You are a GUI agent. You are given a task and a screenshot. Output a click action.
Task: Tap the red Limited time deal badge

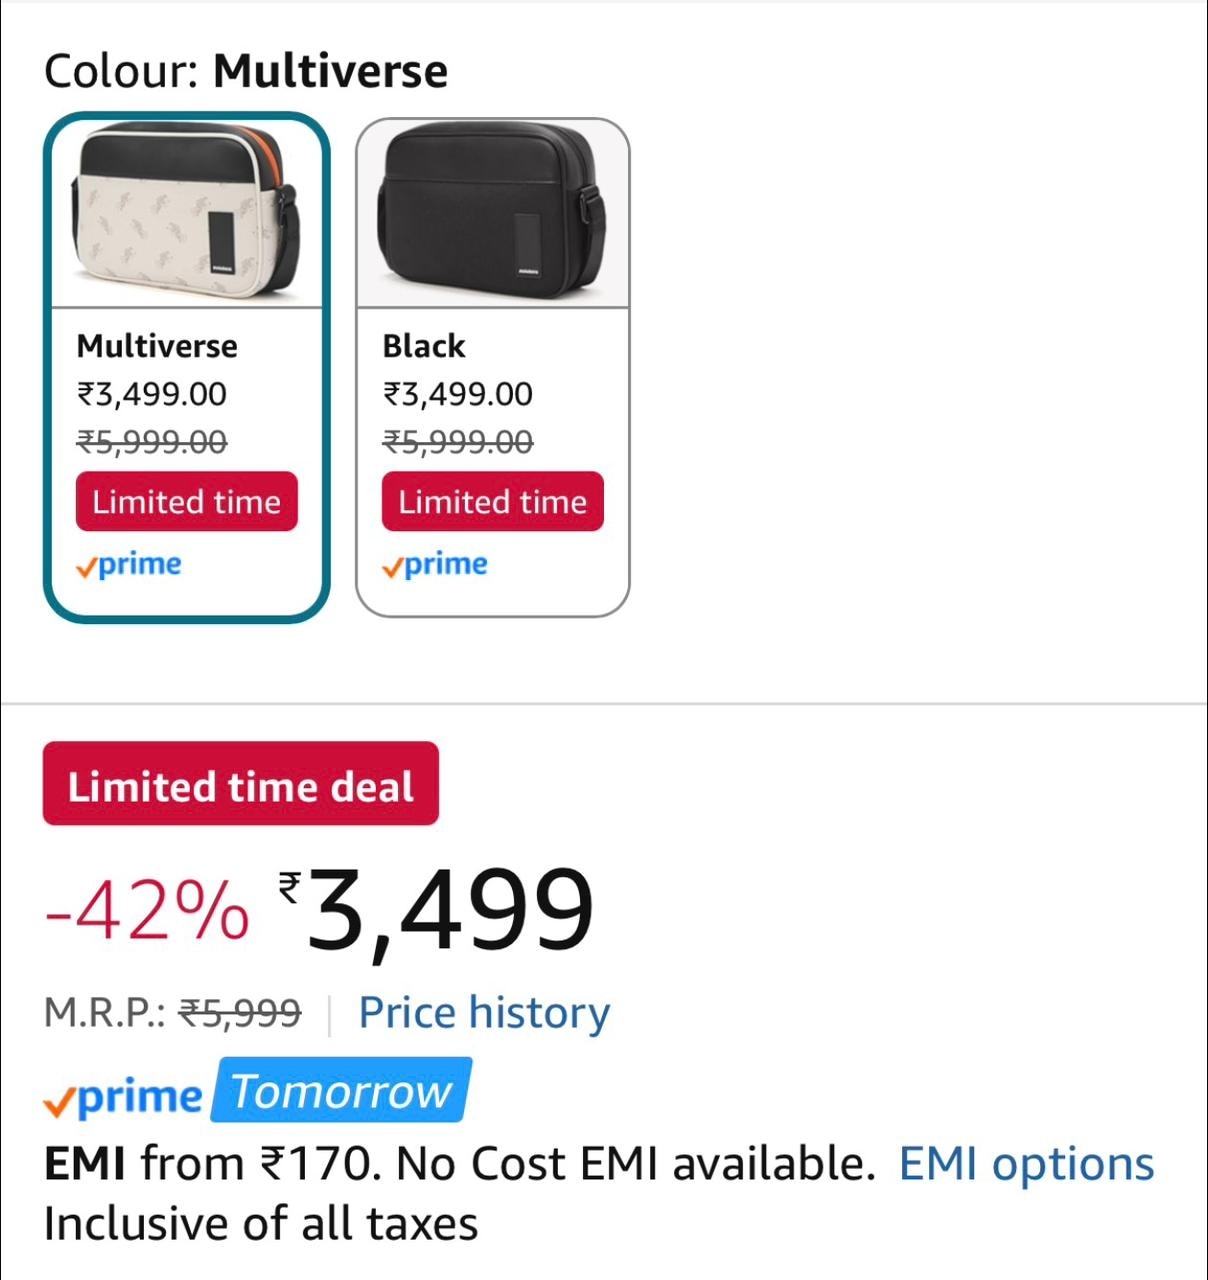[x=240, y=784]
